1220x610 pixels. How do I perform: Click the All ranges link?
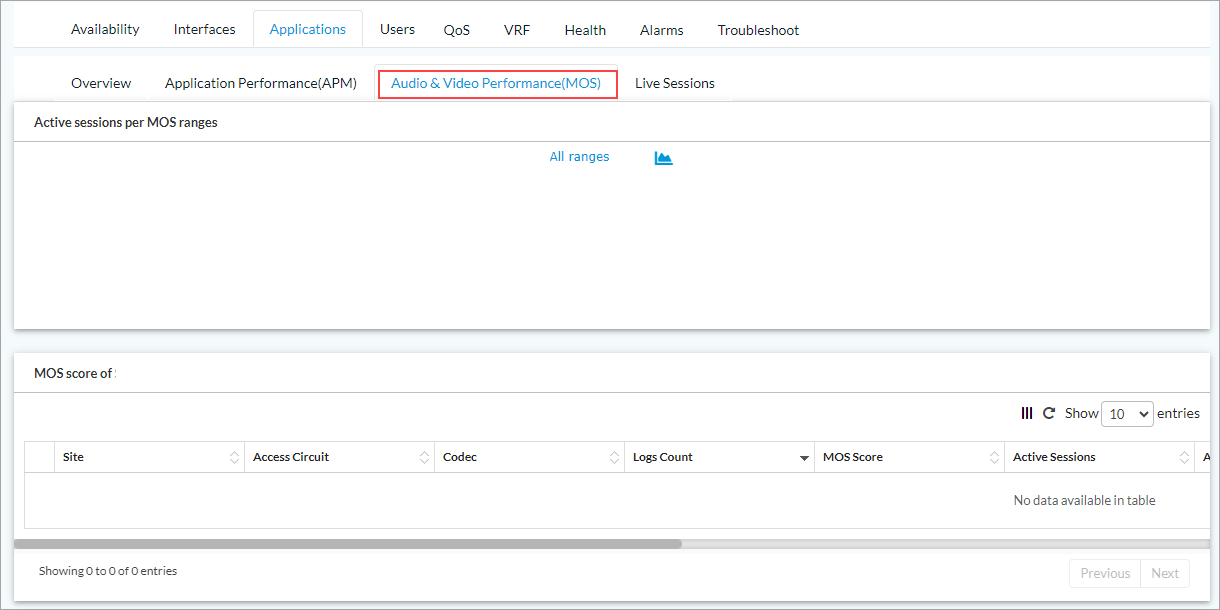(x=579, y=157)
